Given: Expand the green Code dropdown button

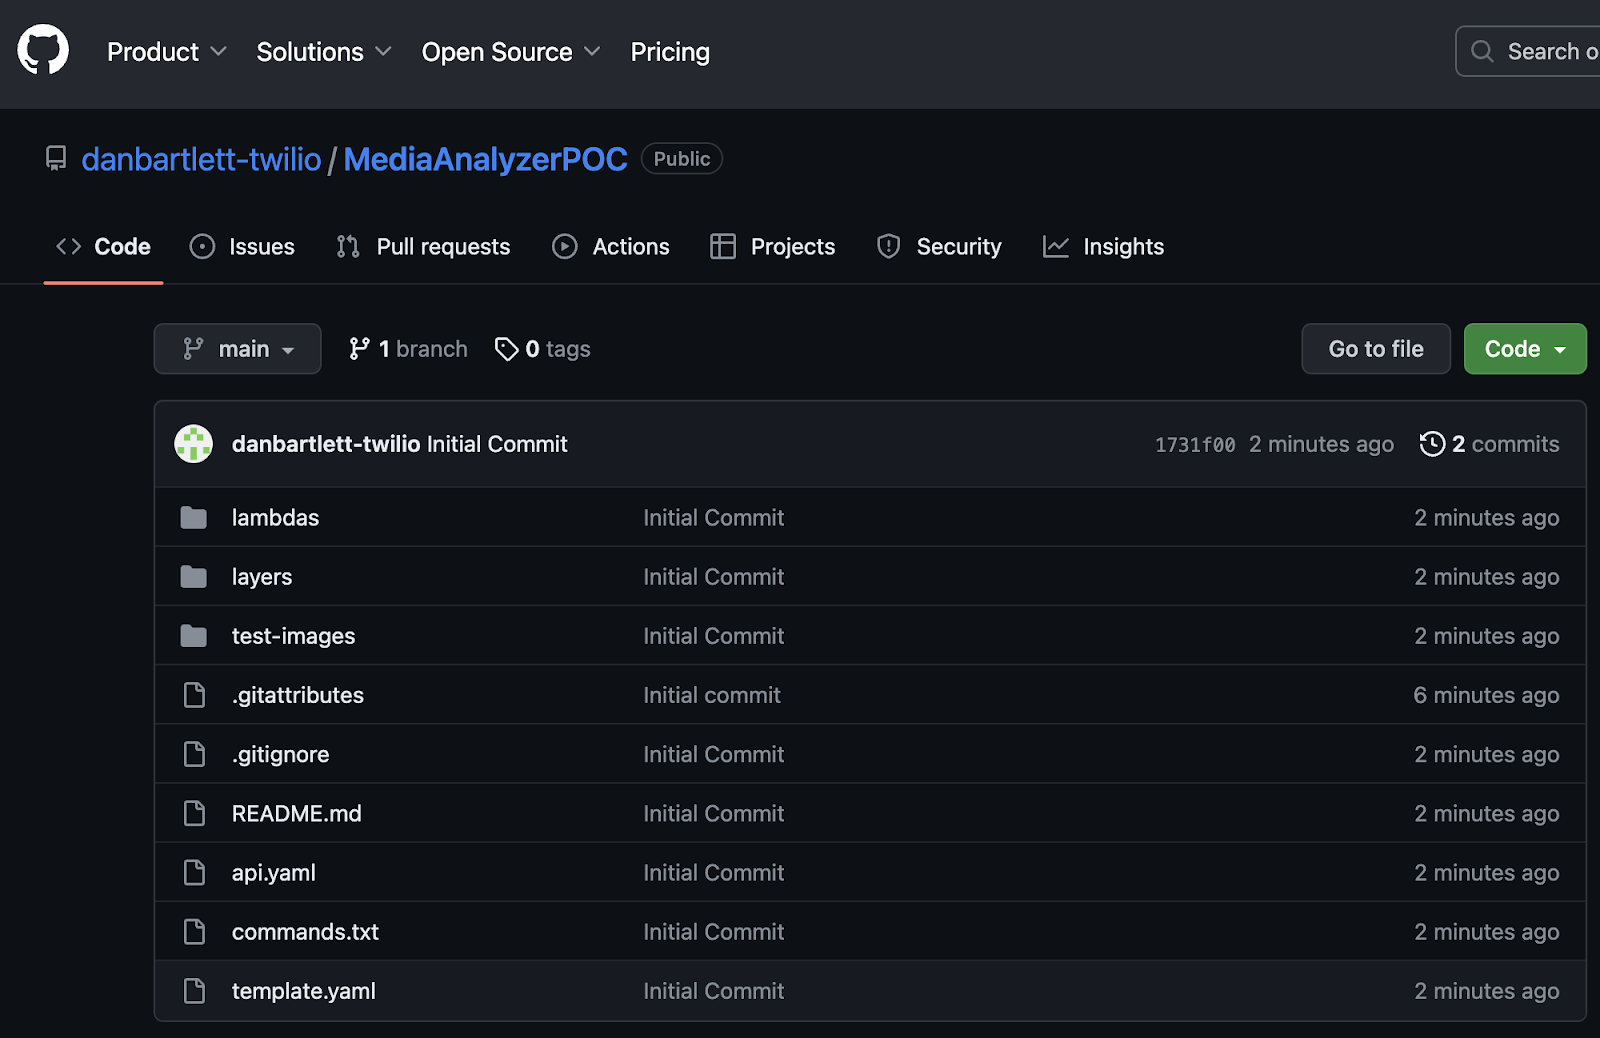Looking at the screenshot, I should (x=1525, y=348).
